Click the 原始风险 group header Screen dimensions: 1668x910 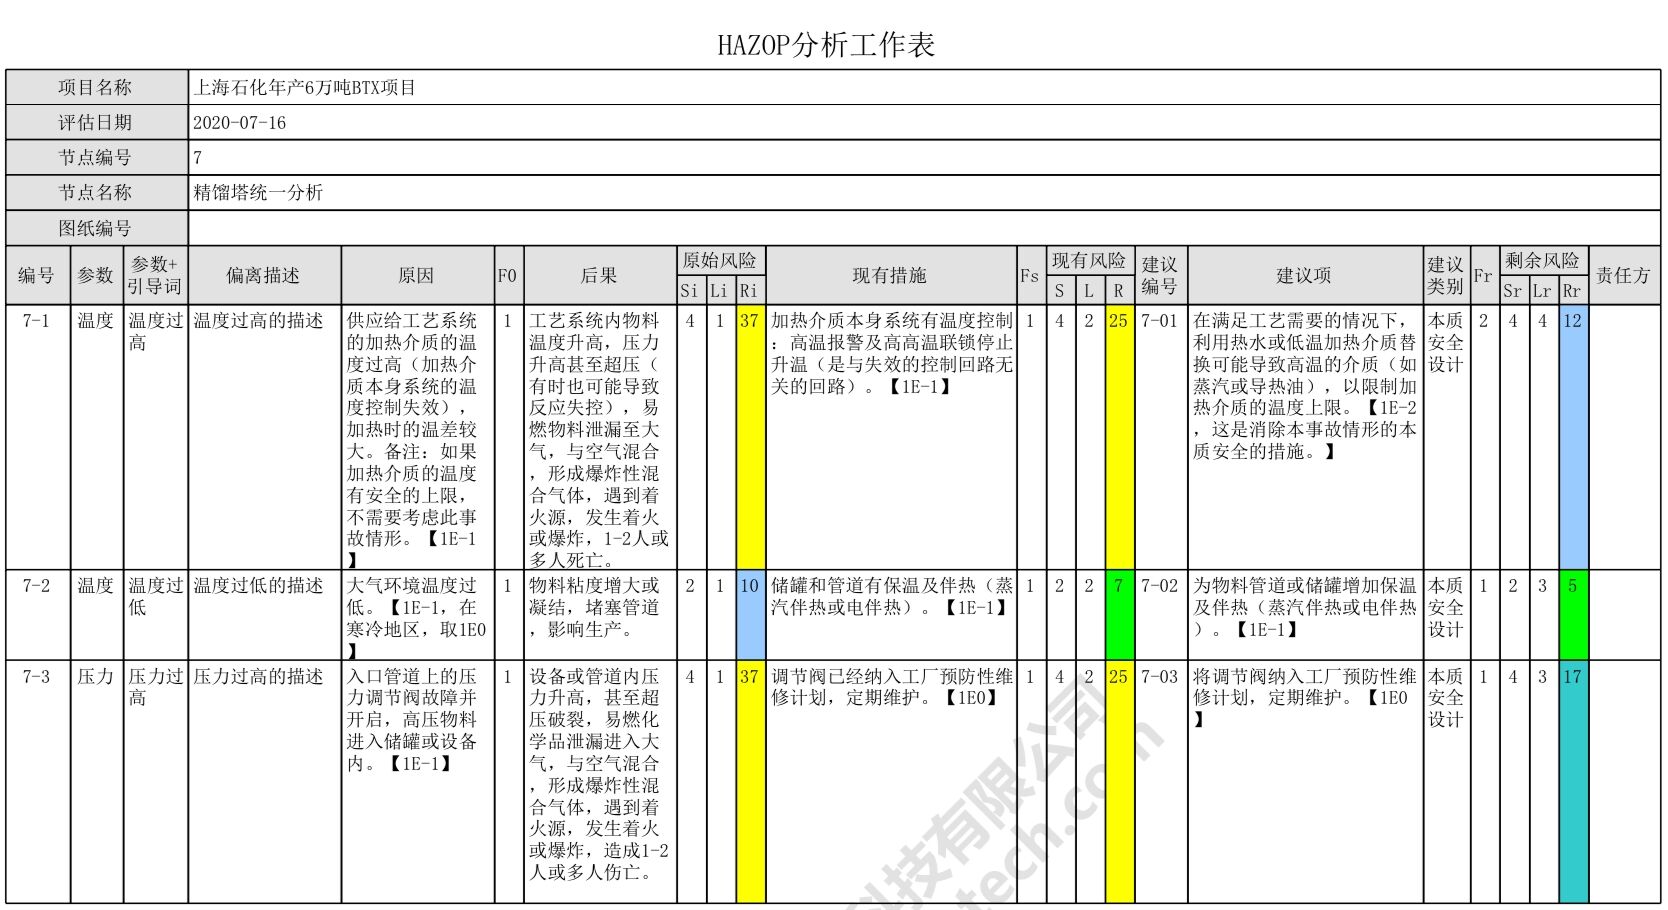click(x=720, y=261)
